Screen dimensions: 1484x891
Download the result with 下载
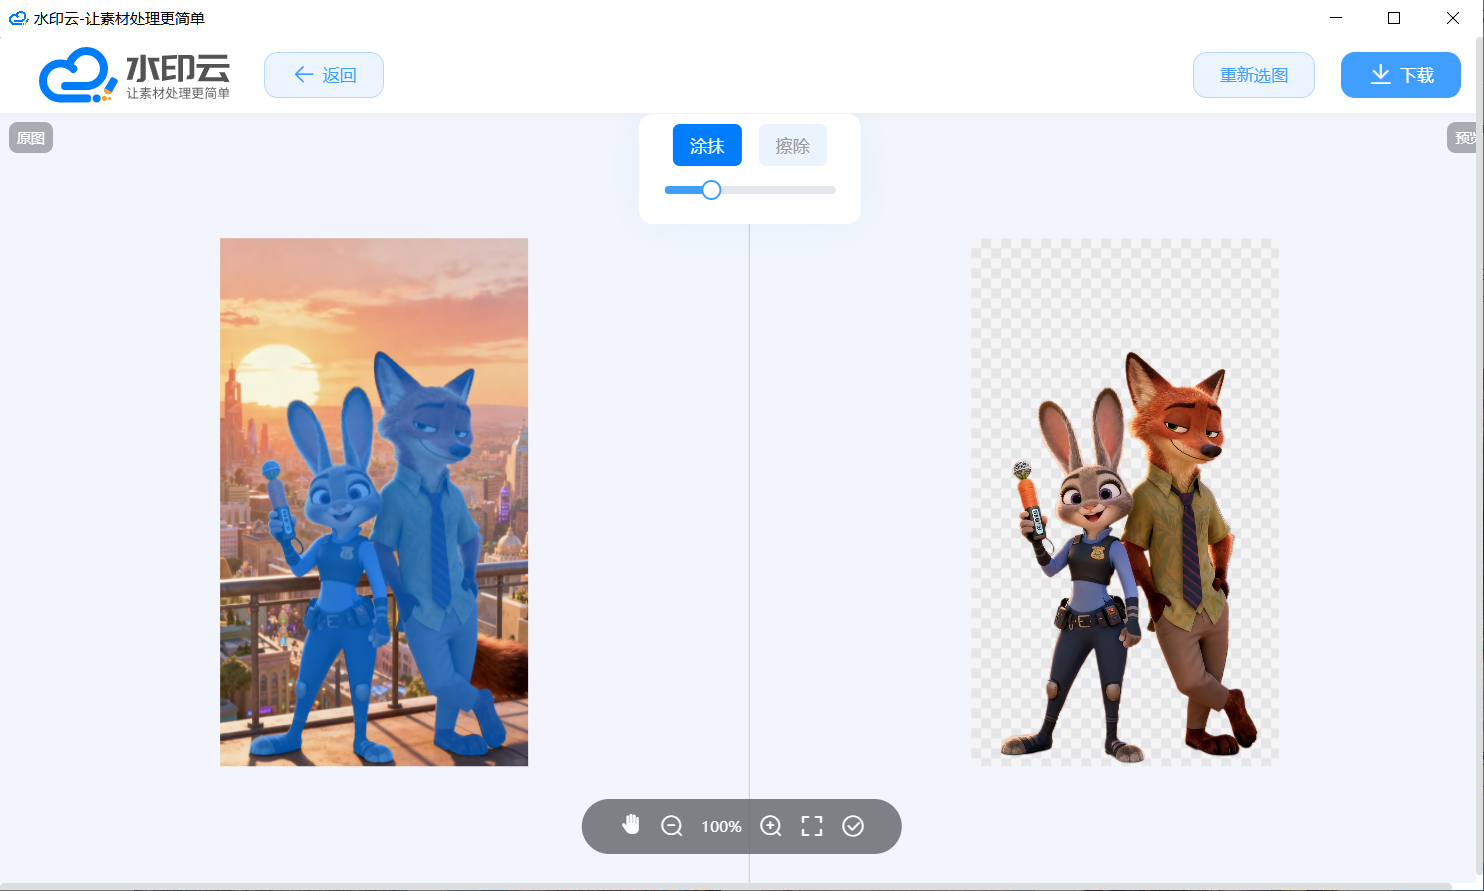1400,75
